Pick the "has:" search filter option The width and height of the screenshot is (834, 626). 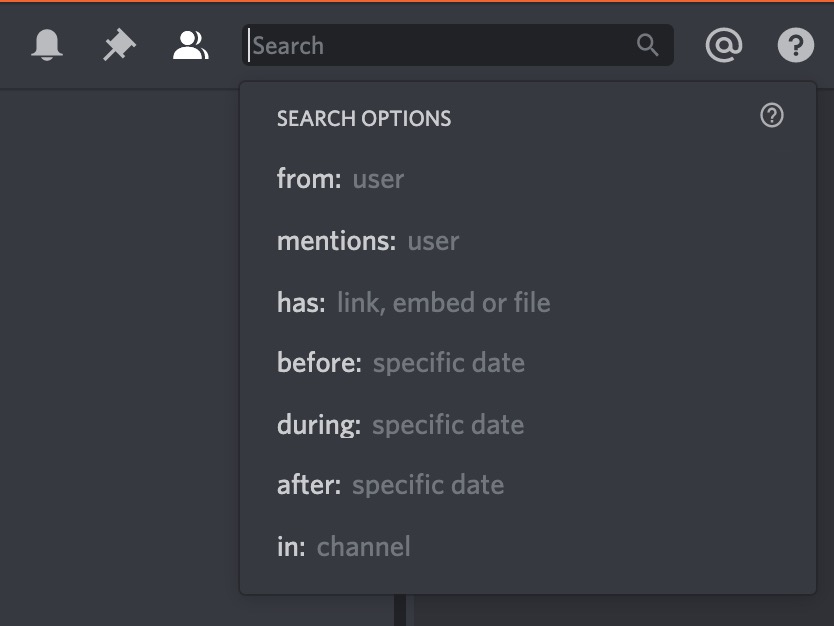point(301,303)
